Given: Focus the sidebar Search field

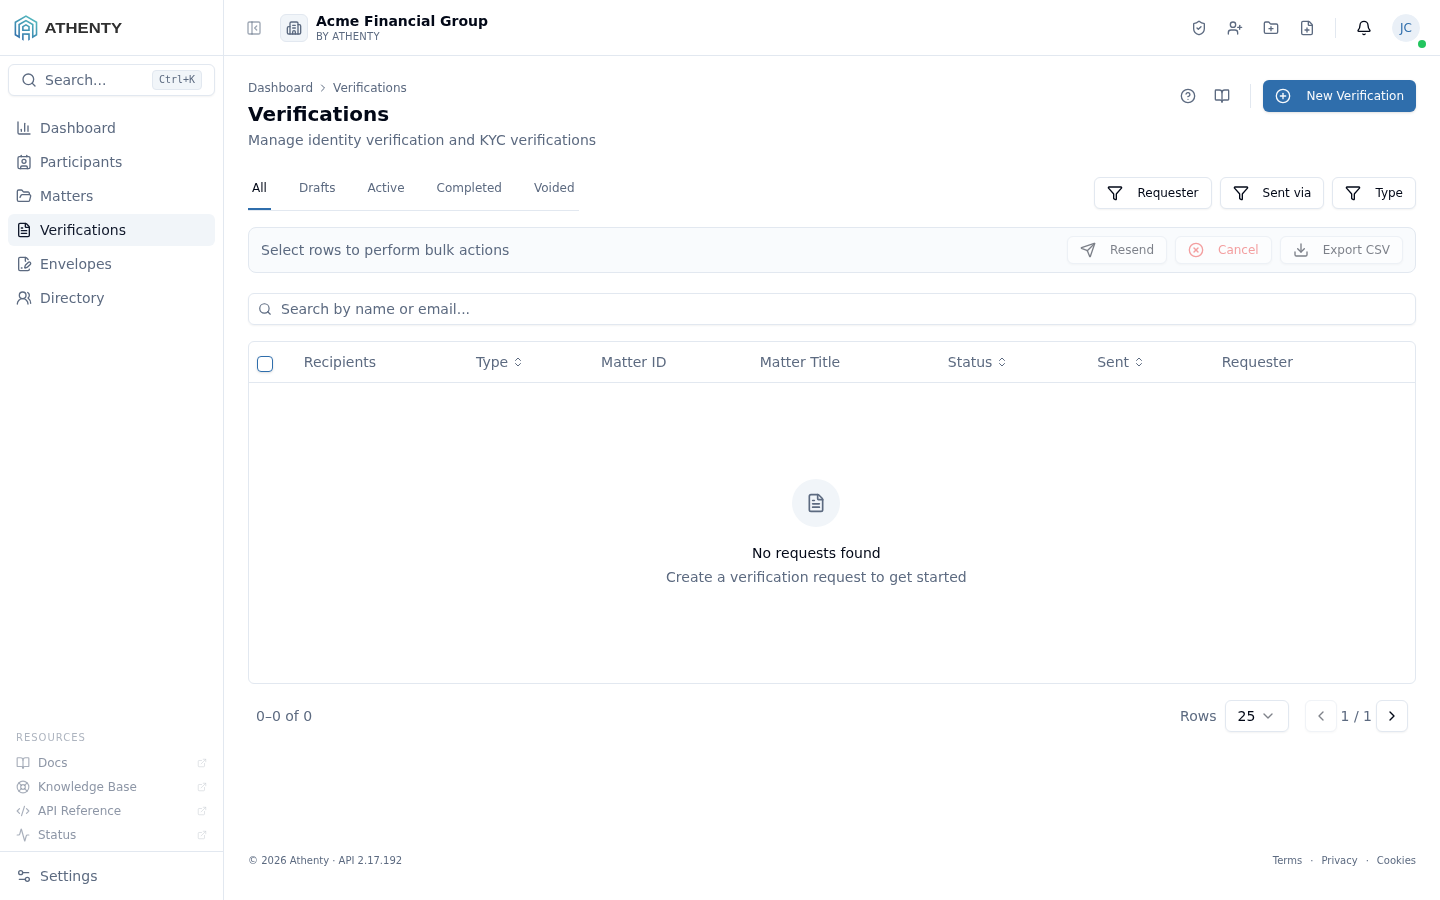Looking at the screenshot, I should pos(111,80).
